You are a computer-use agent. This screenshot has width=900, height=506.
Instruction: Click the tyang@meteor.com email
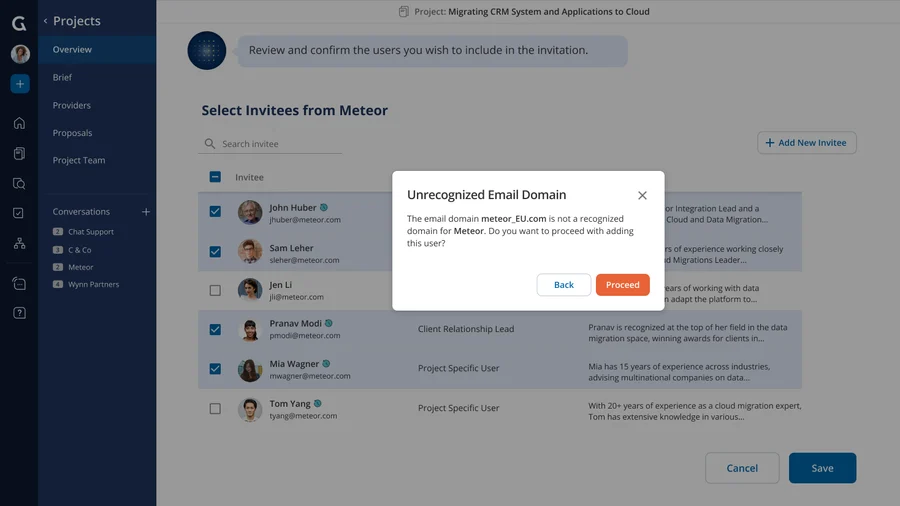[x=304, y=416]
